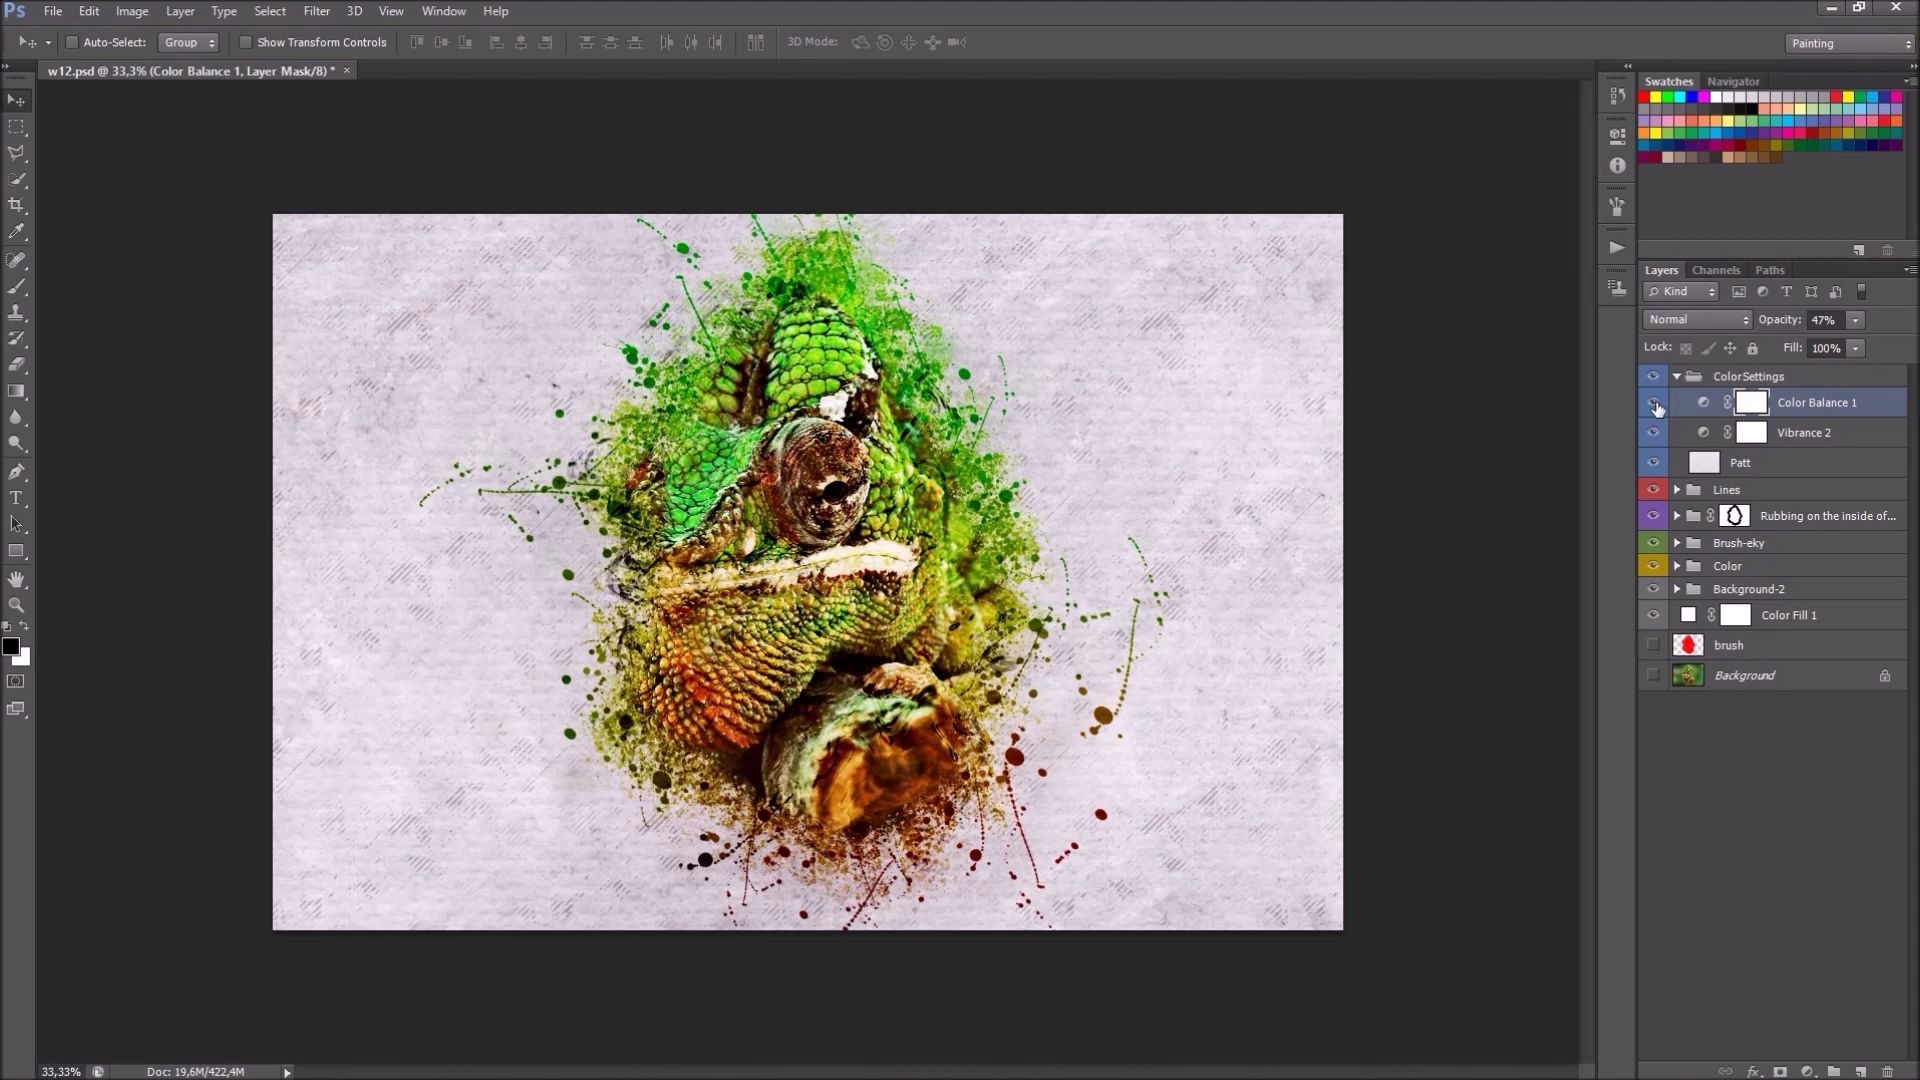
Task: Show the Background layer
Action: tap(1653, 675)
